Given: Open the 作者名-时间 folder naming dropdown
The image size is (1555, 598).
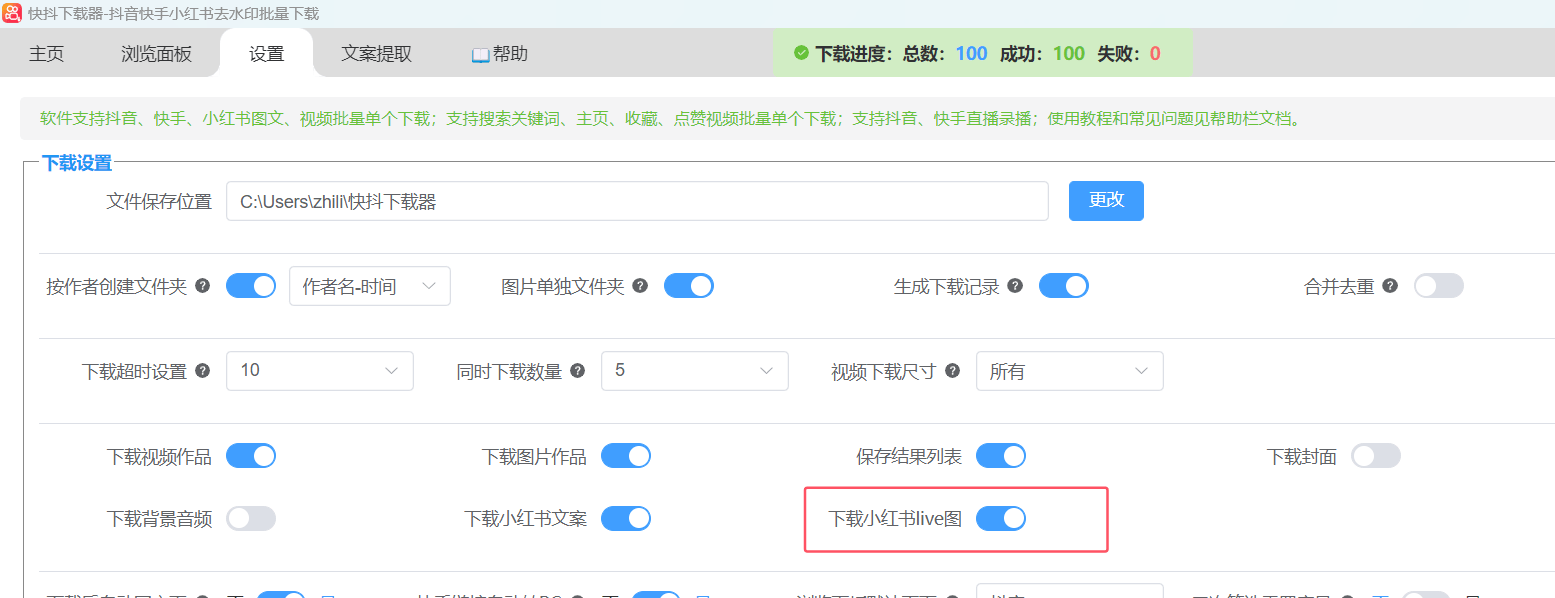Looking at the screenshot, I should click(370, 286).
